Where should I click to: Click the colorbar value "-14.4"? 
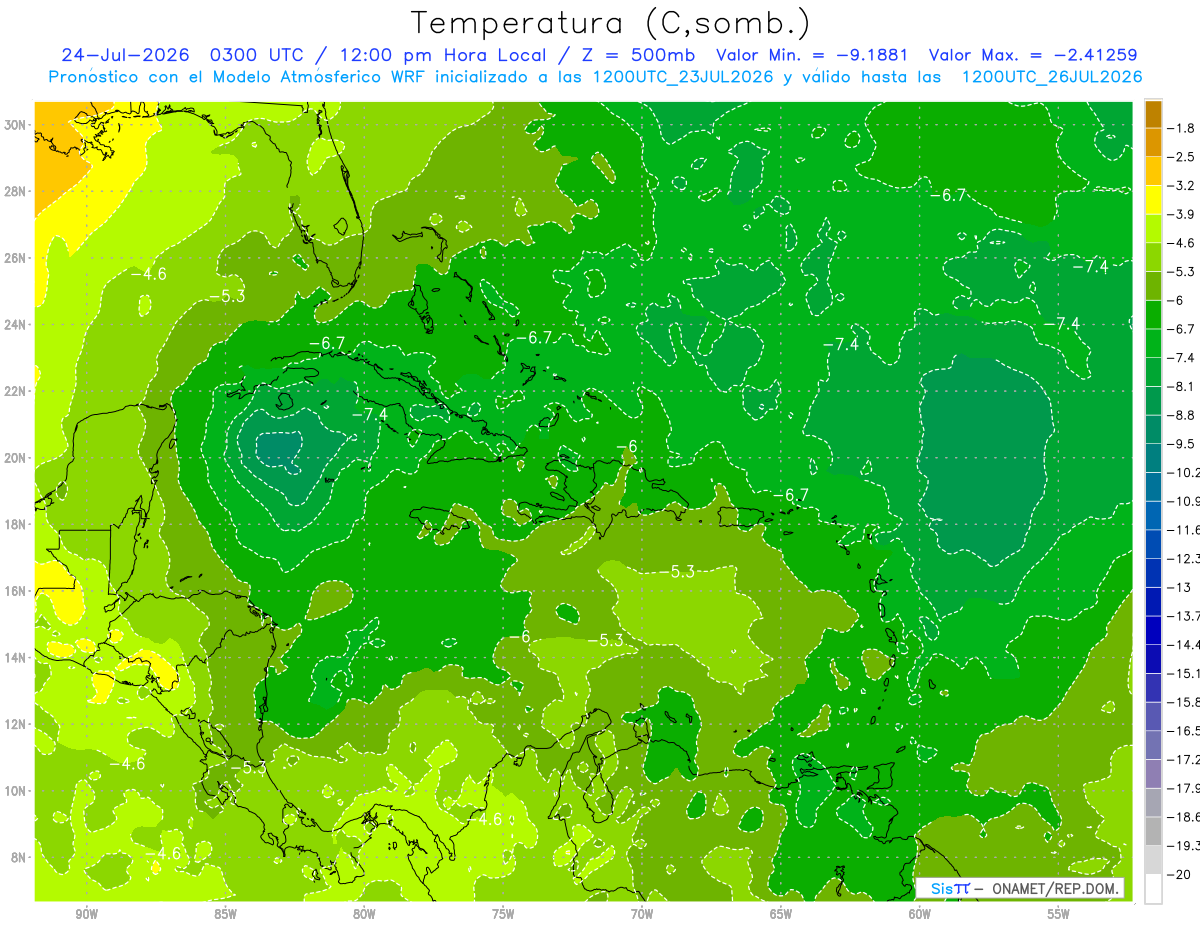pyautogui.click(x=1182, y=644)
